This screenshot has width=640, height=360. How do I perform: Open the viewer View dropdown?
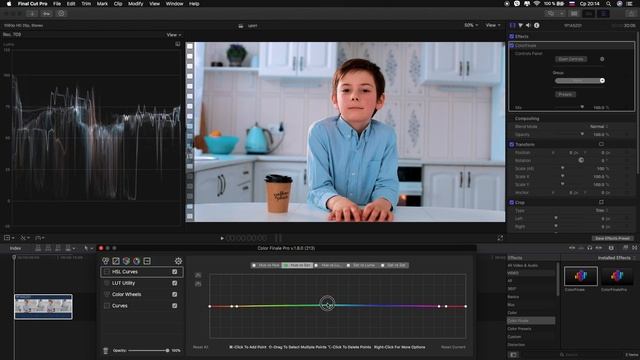click(493, 25)
